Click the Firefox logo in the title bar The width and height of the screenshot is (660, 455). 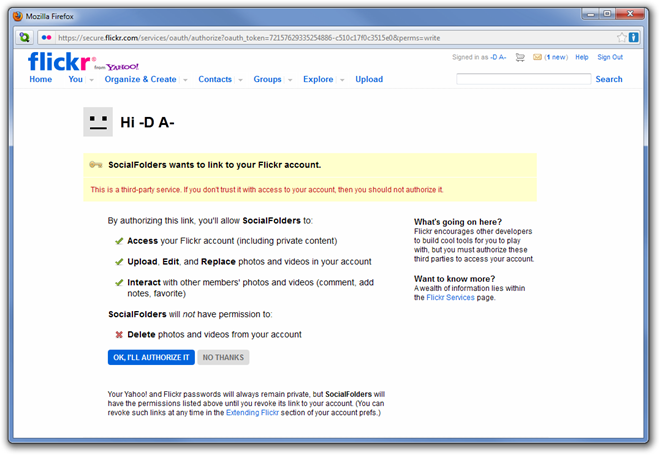[18, 16]
